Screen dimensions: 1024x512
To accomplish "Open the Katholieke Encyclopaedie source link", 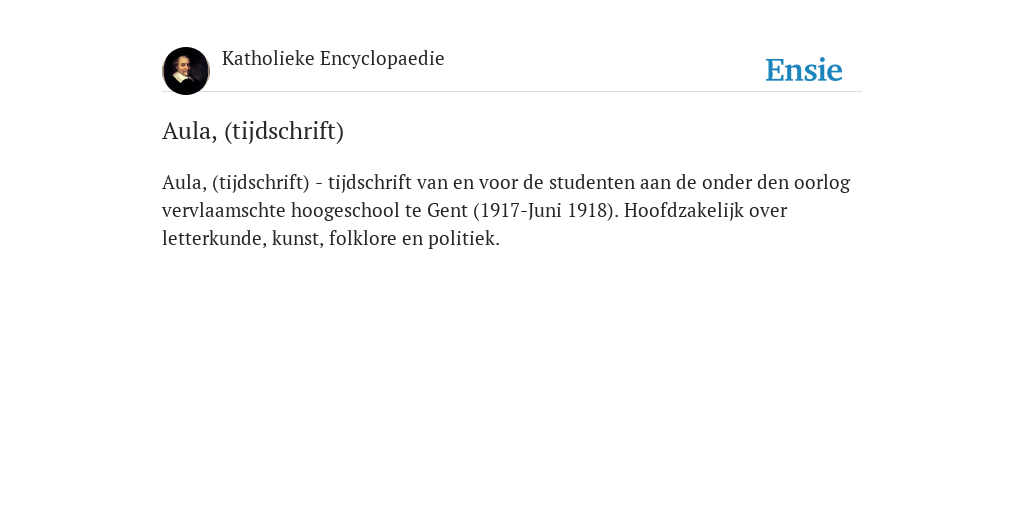I will point(333,59).
